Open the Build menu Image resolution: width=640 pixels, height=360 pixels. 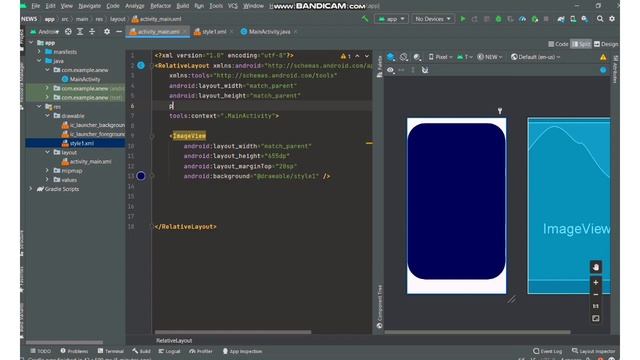(x=182, y=6)
